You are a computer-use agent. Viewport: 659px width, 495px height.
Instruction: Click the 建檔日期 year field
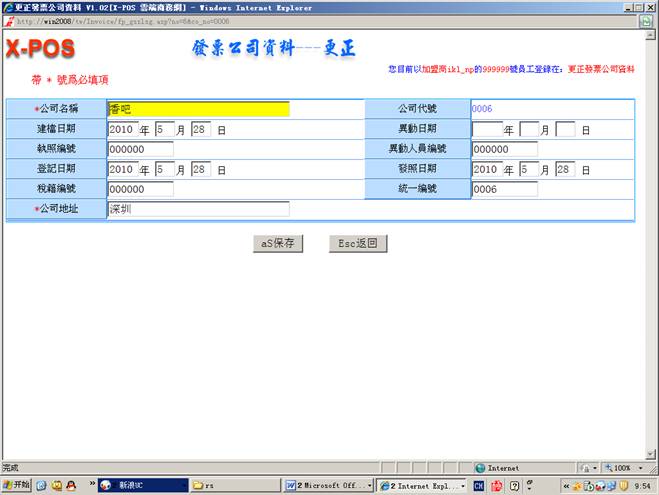[121, 129]
